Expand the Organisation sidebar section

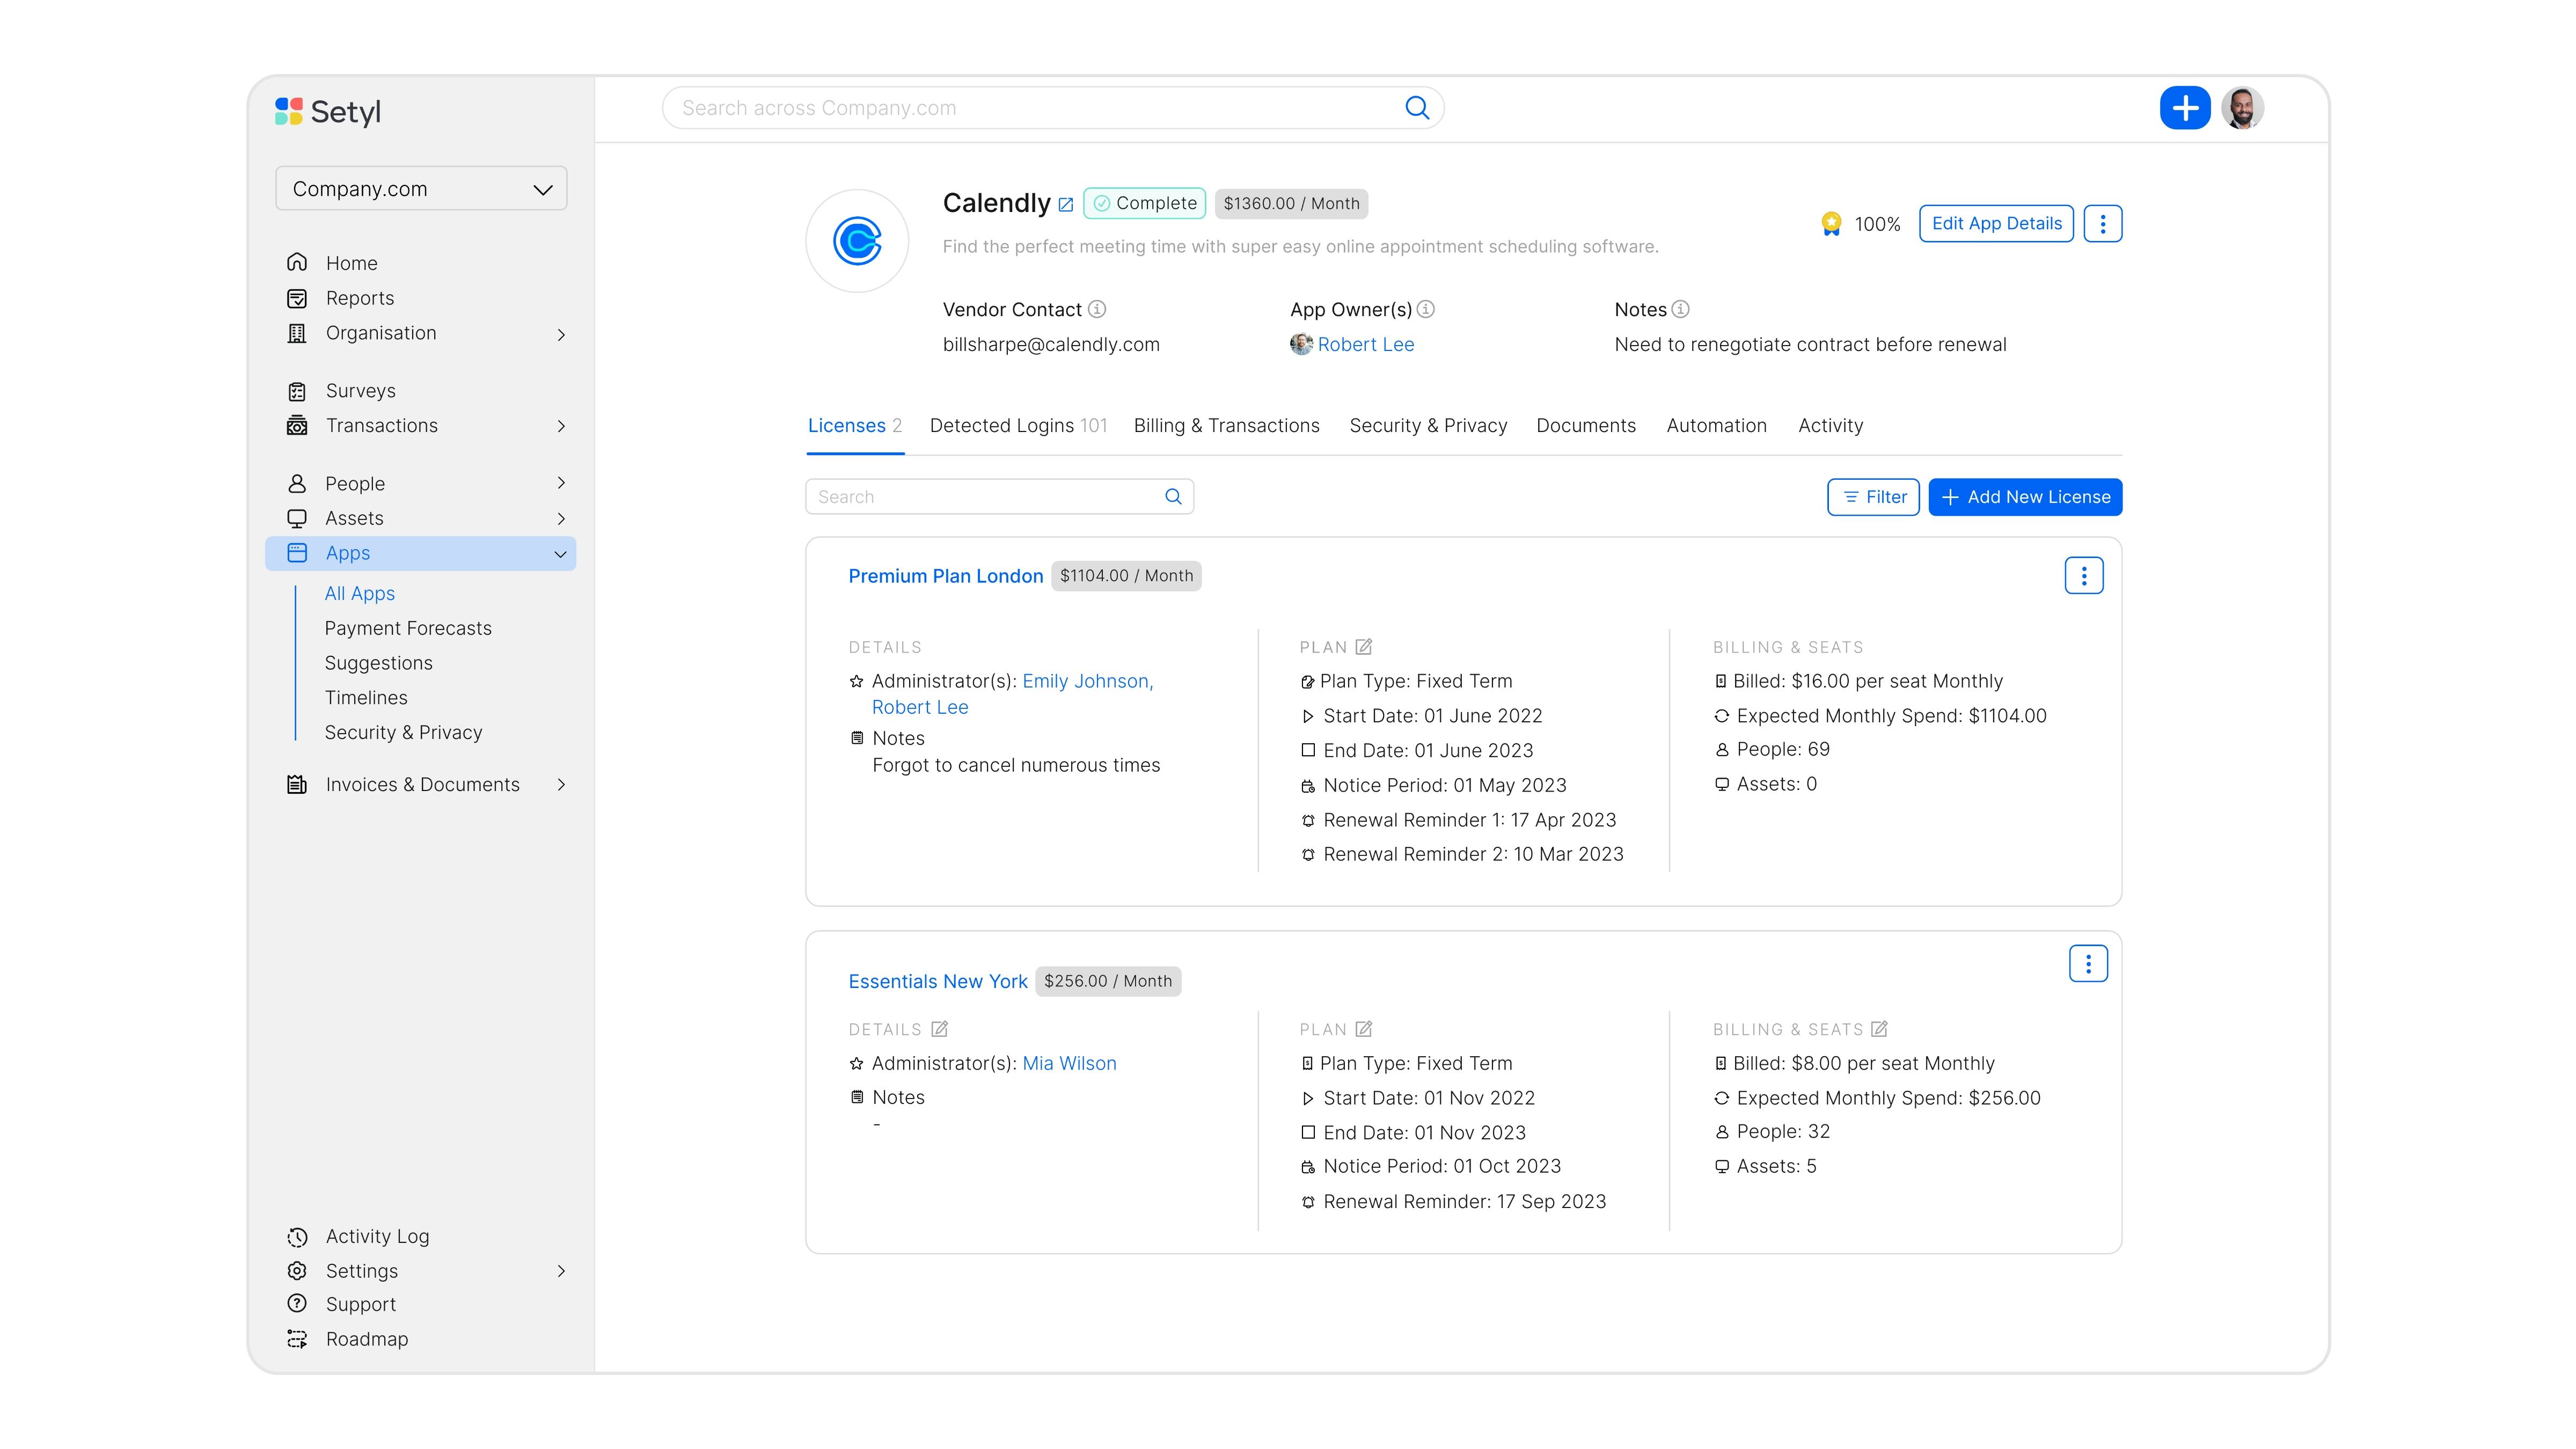[x=561, y=334]
